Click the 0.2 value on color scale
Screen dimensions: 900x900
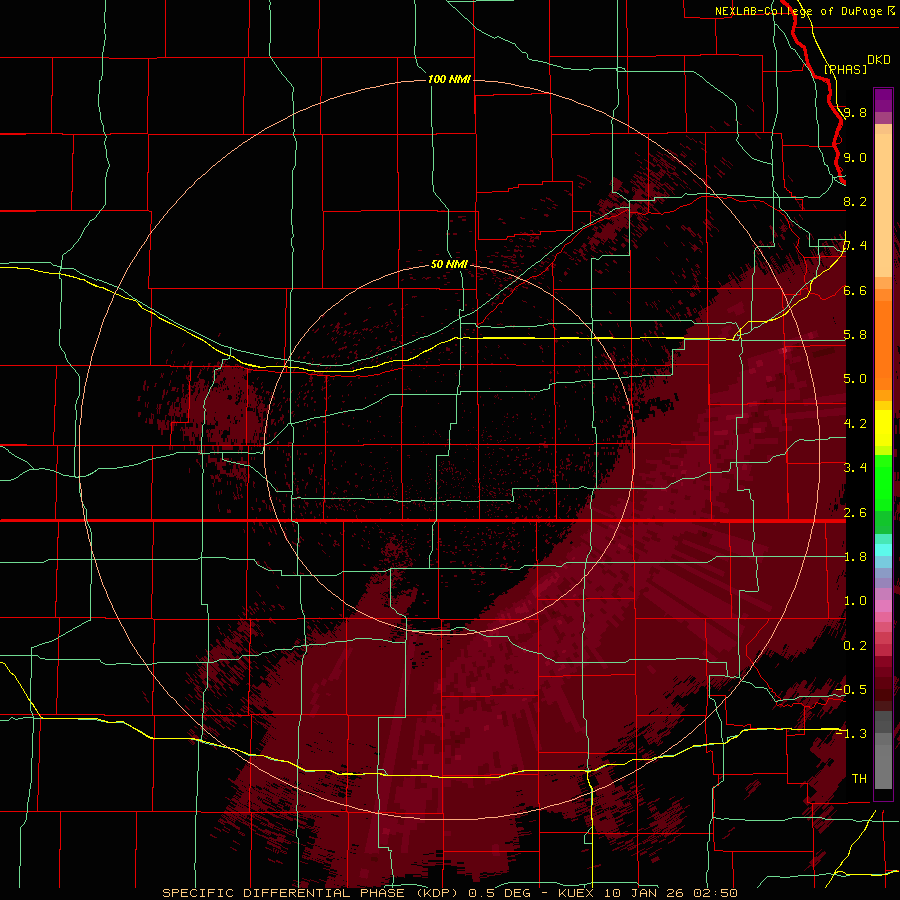pyautogui.click(x=855, y=646)
